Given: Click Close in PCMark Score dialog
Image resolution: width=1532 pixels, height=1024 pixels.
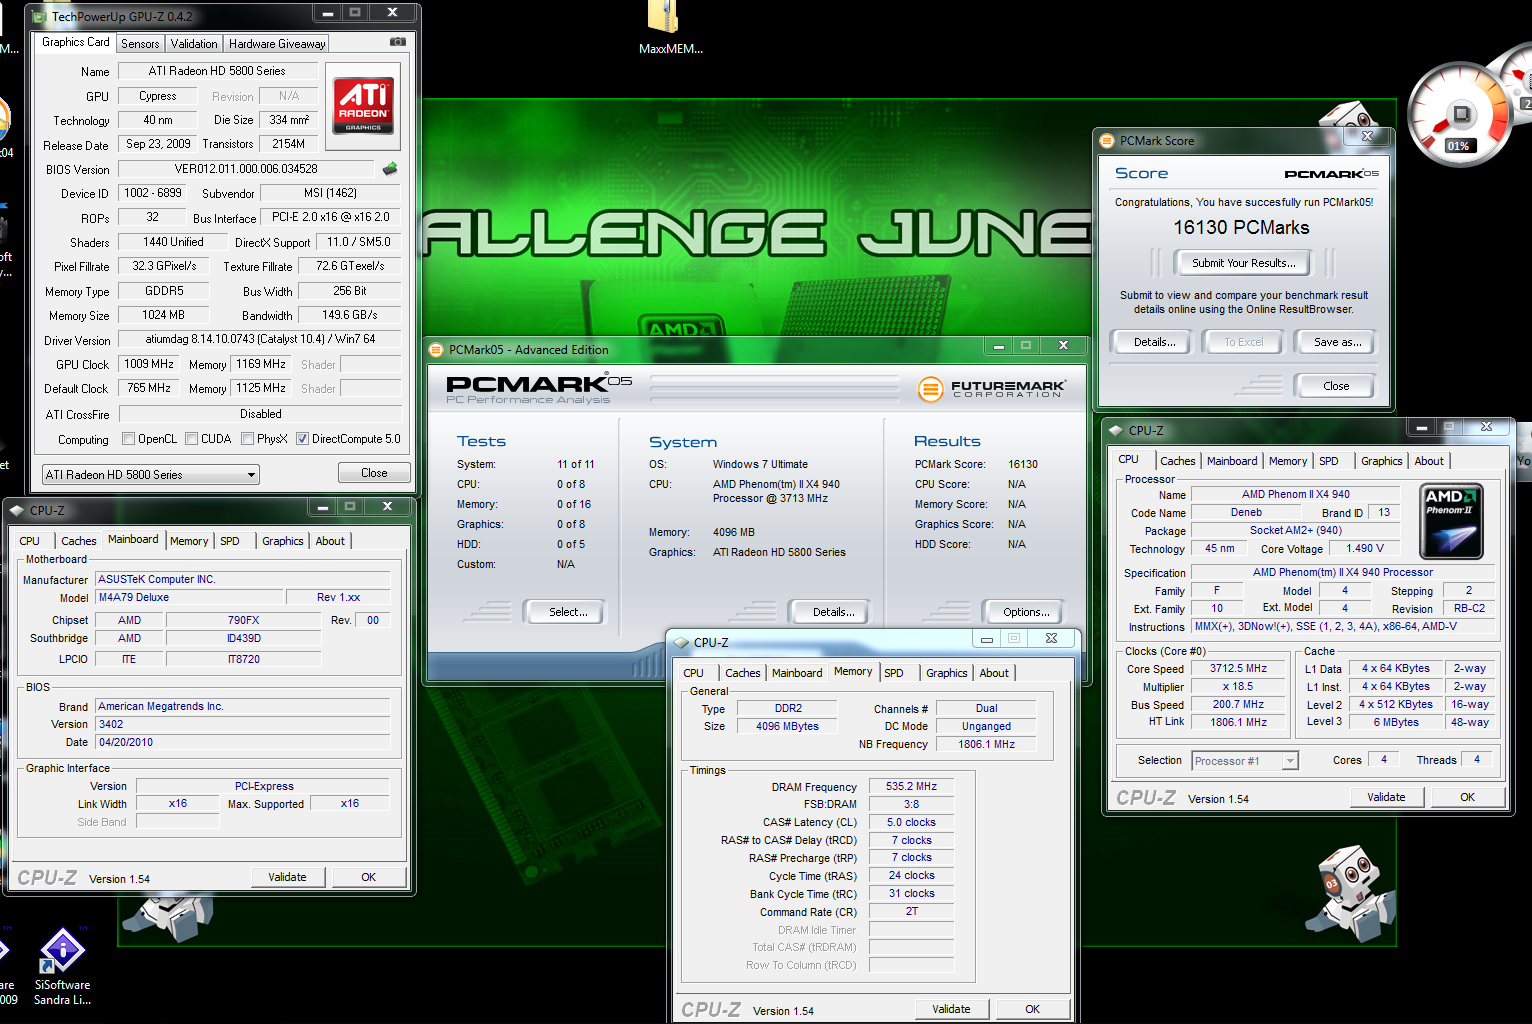Looking at the screenshot, I should [x=1336, y=386].
